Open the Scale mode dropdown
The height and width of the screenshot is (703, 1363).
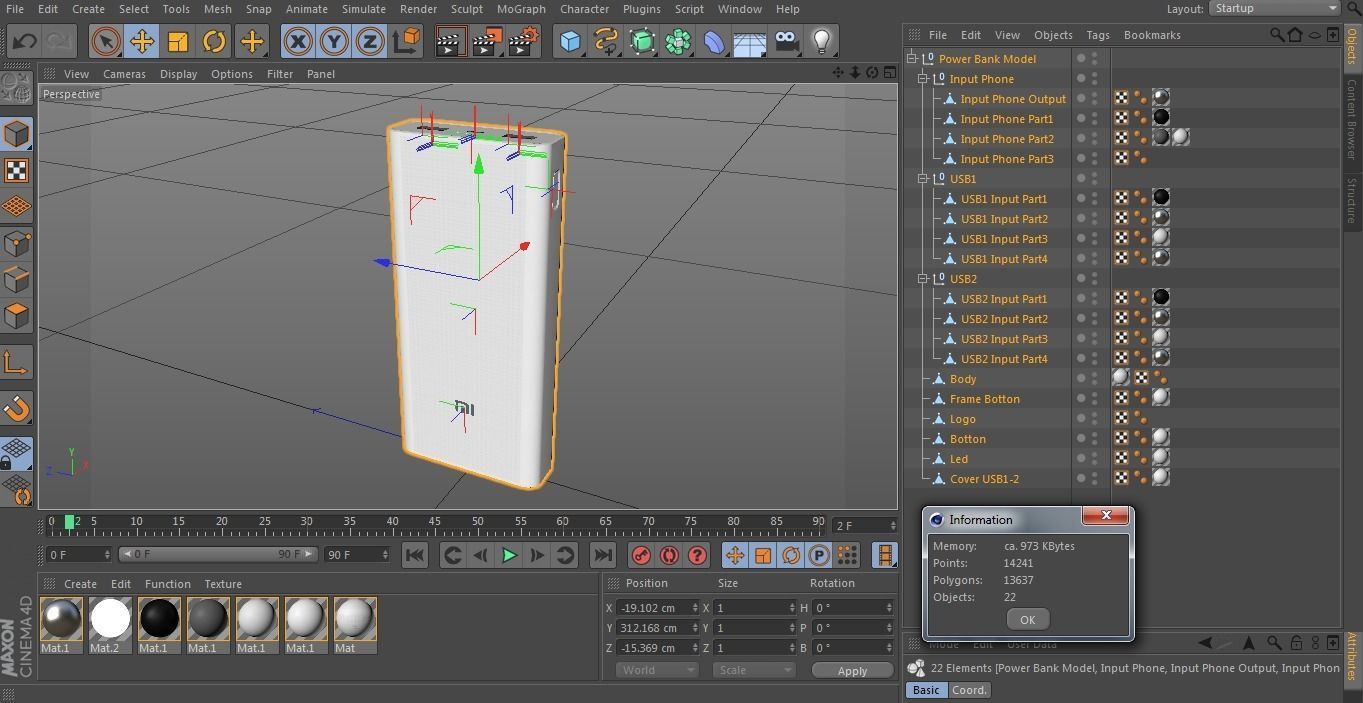tap(754, 670)
